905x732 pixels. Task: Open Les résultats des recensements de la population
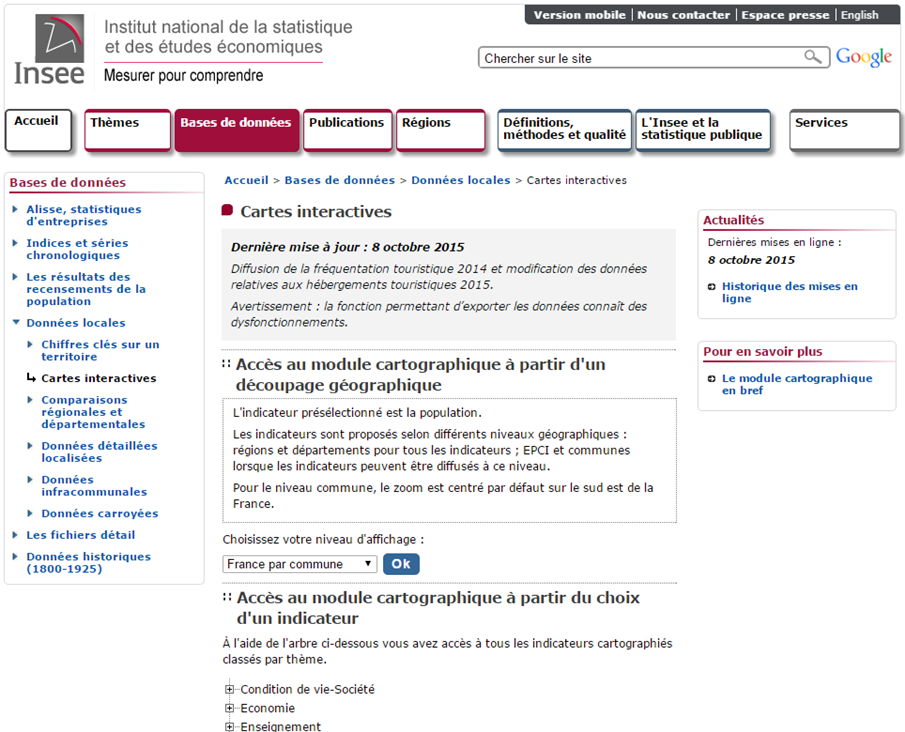pyautogui.click(x=85, y=289)
